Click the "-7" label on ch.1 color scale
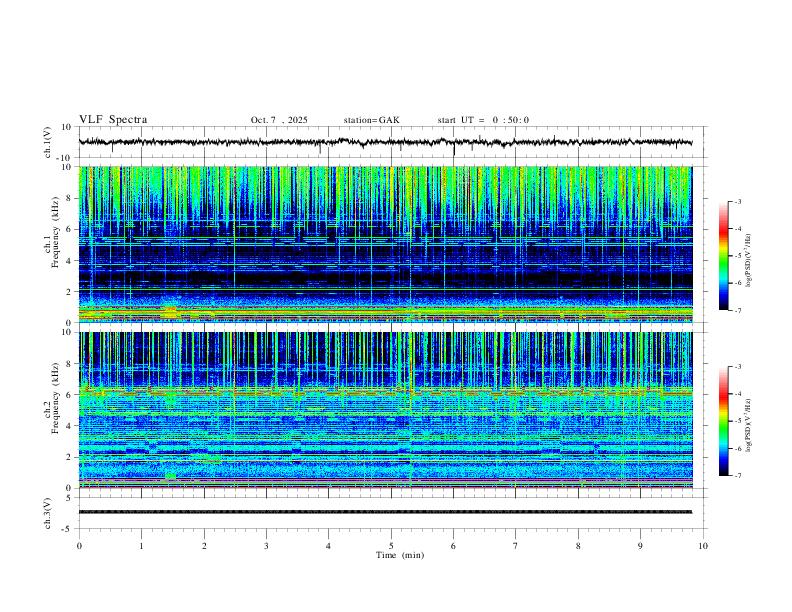Image resolution: width=792 pixels, height=612 pixels. point(737,311)
